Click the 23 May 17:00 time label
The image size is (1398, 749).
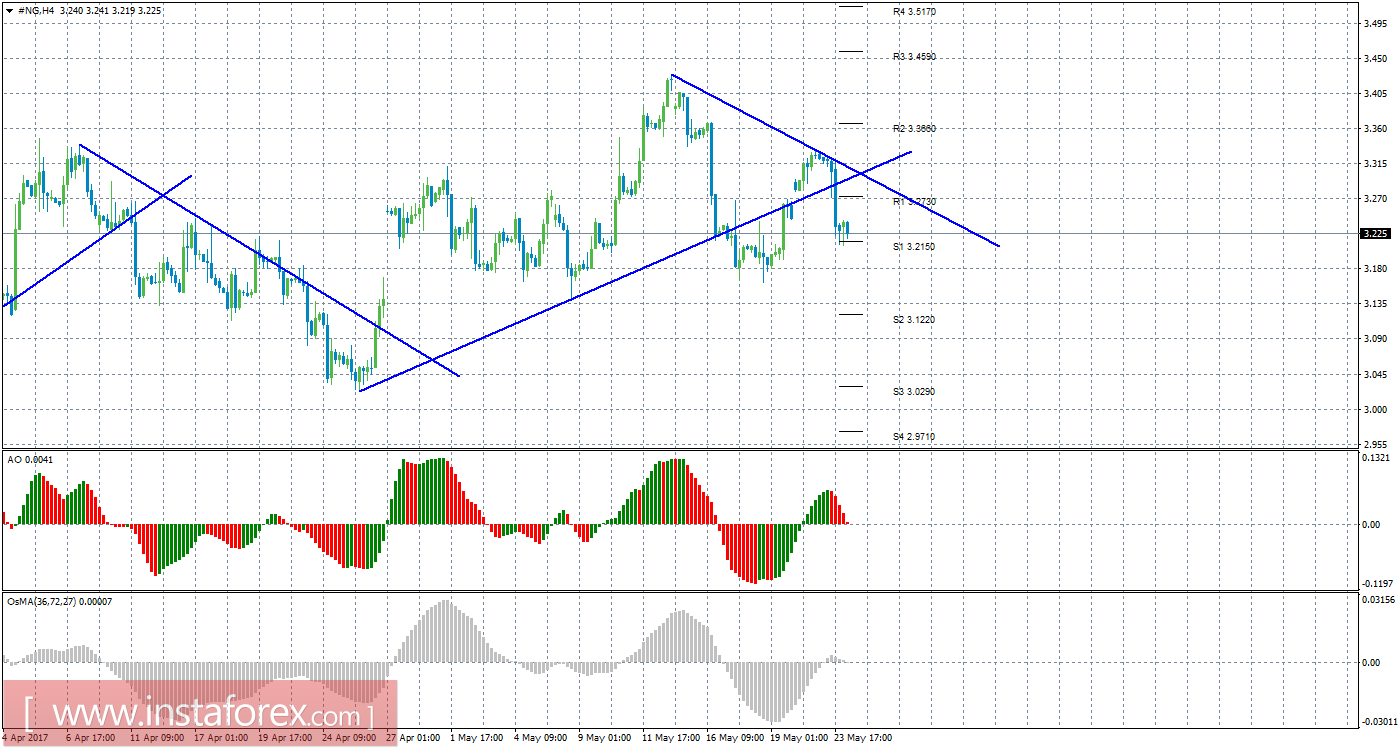tap(863, 738)
